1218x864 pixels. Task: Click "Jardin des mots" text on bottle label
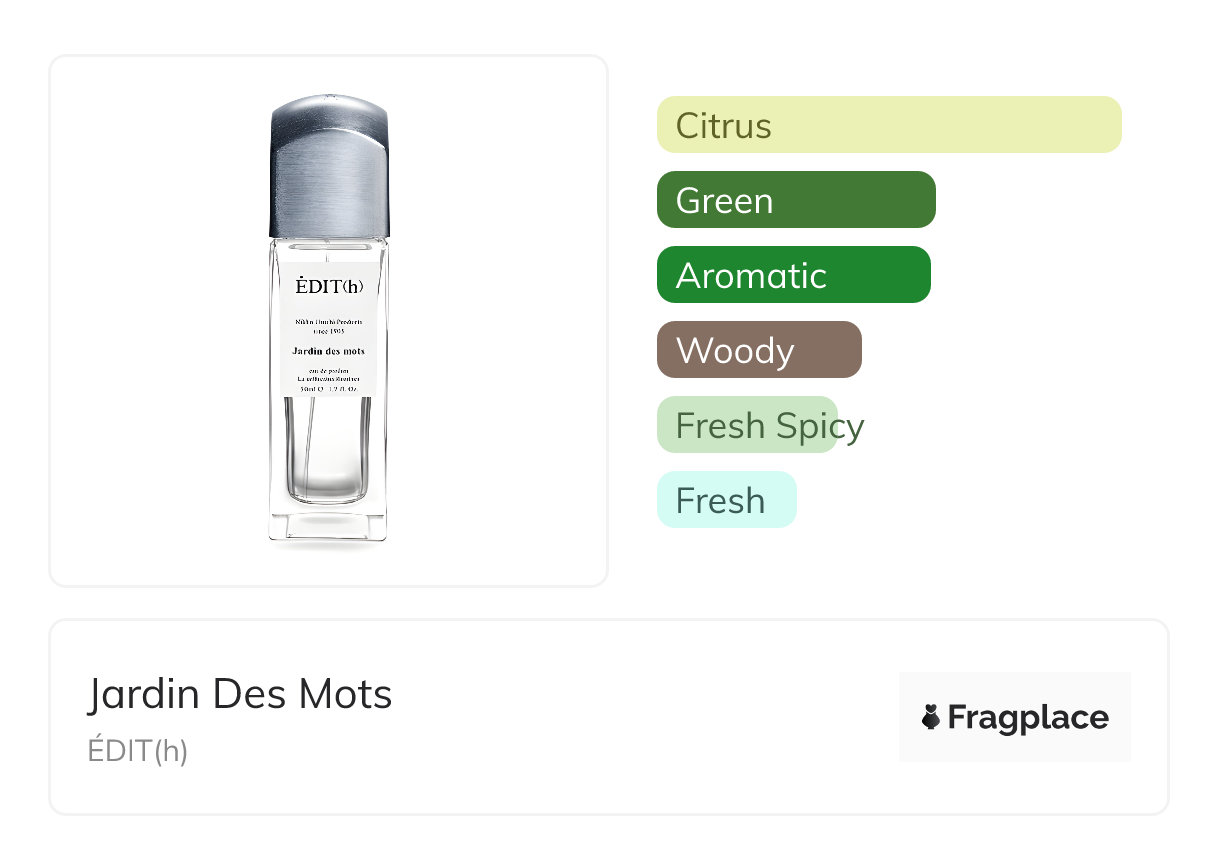329,351
